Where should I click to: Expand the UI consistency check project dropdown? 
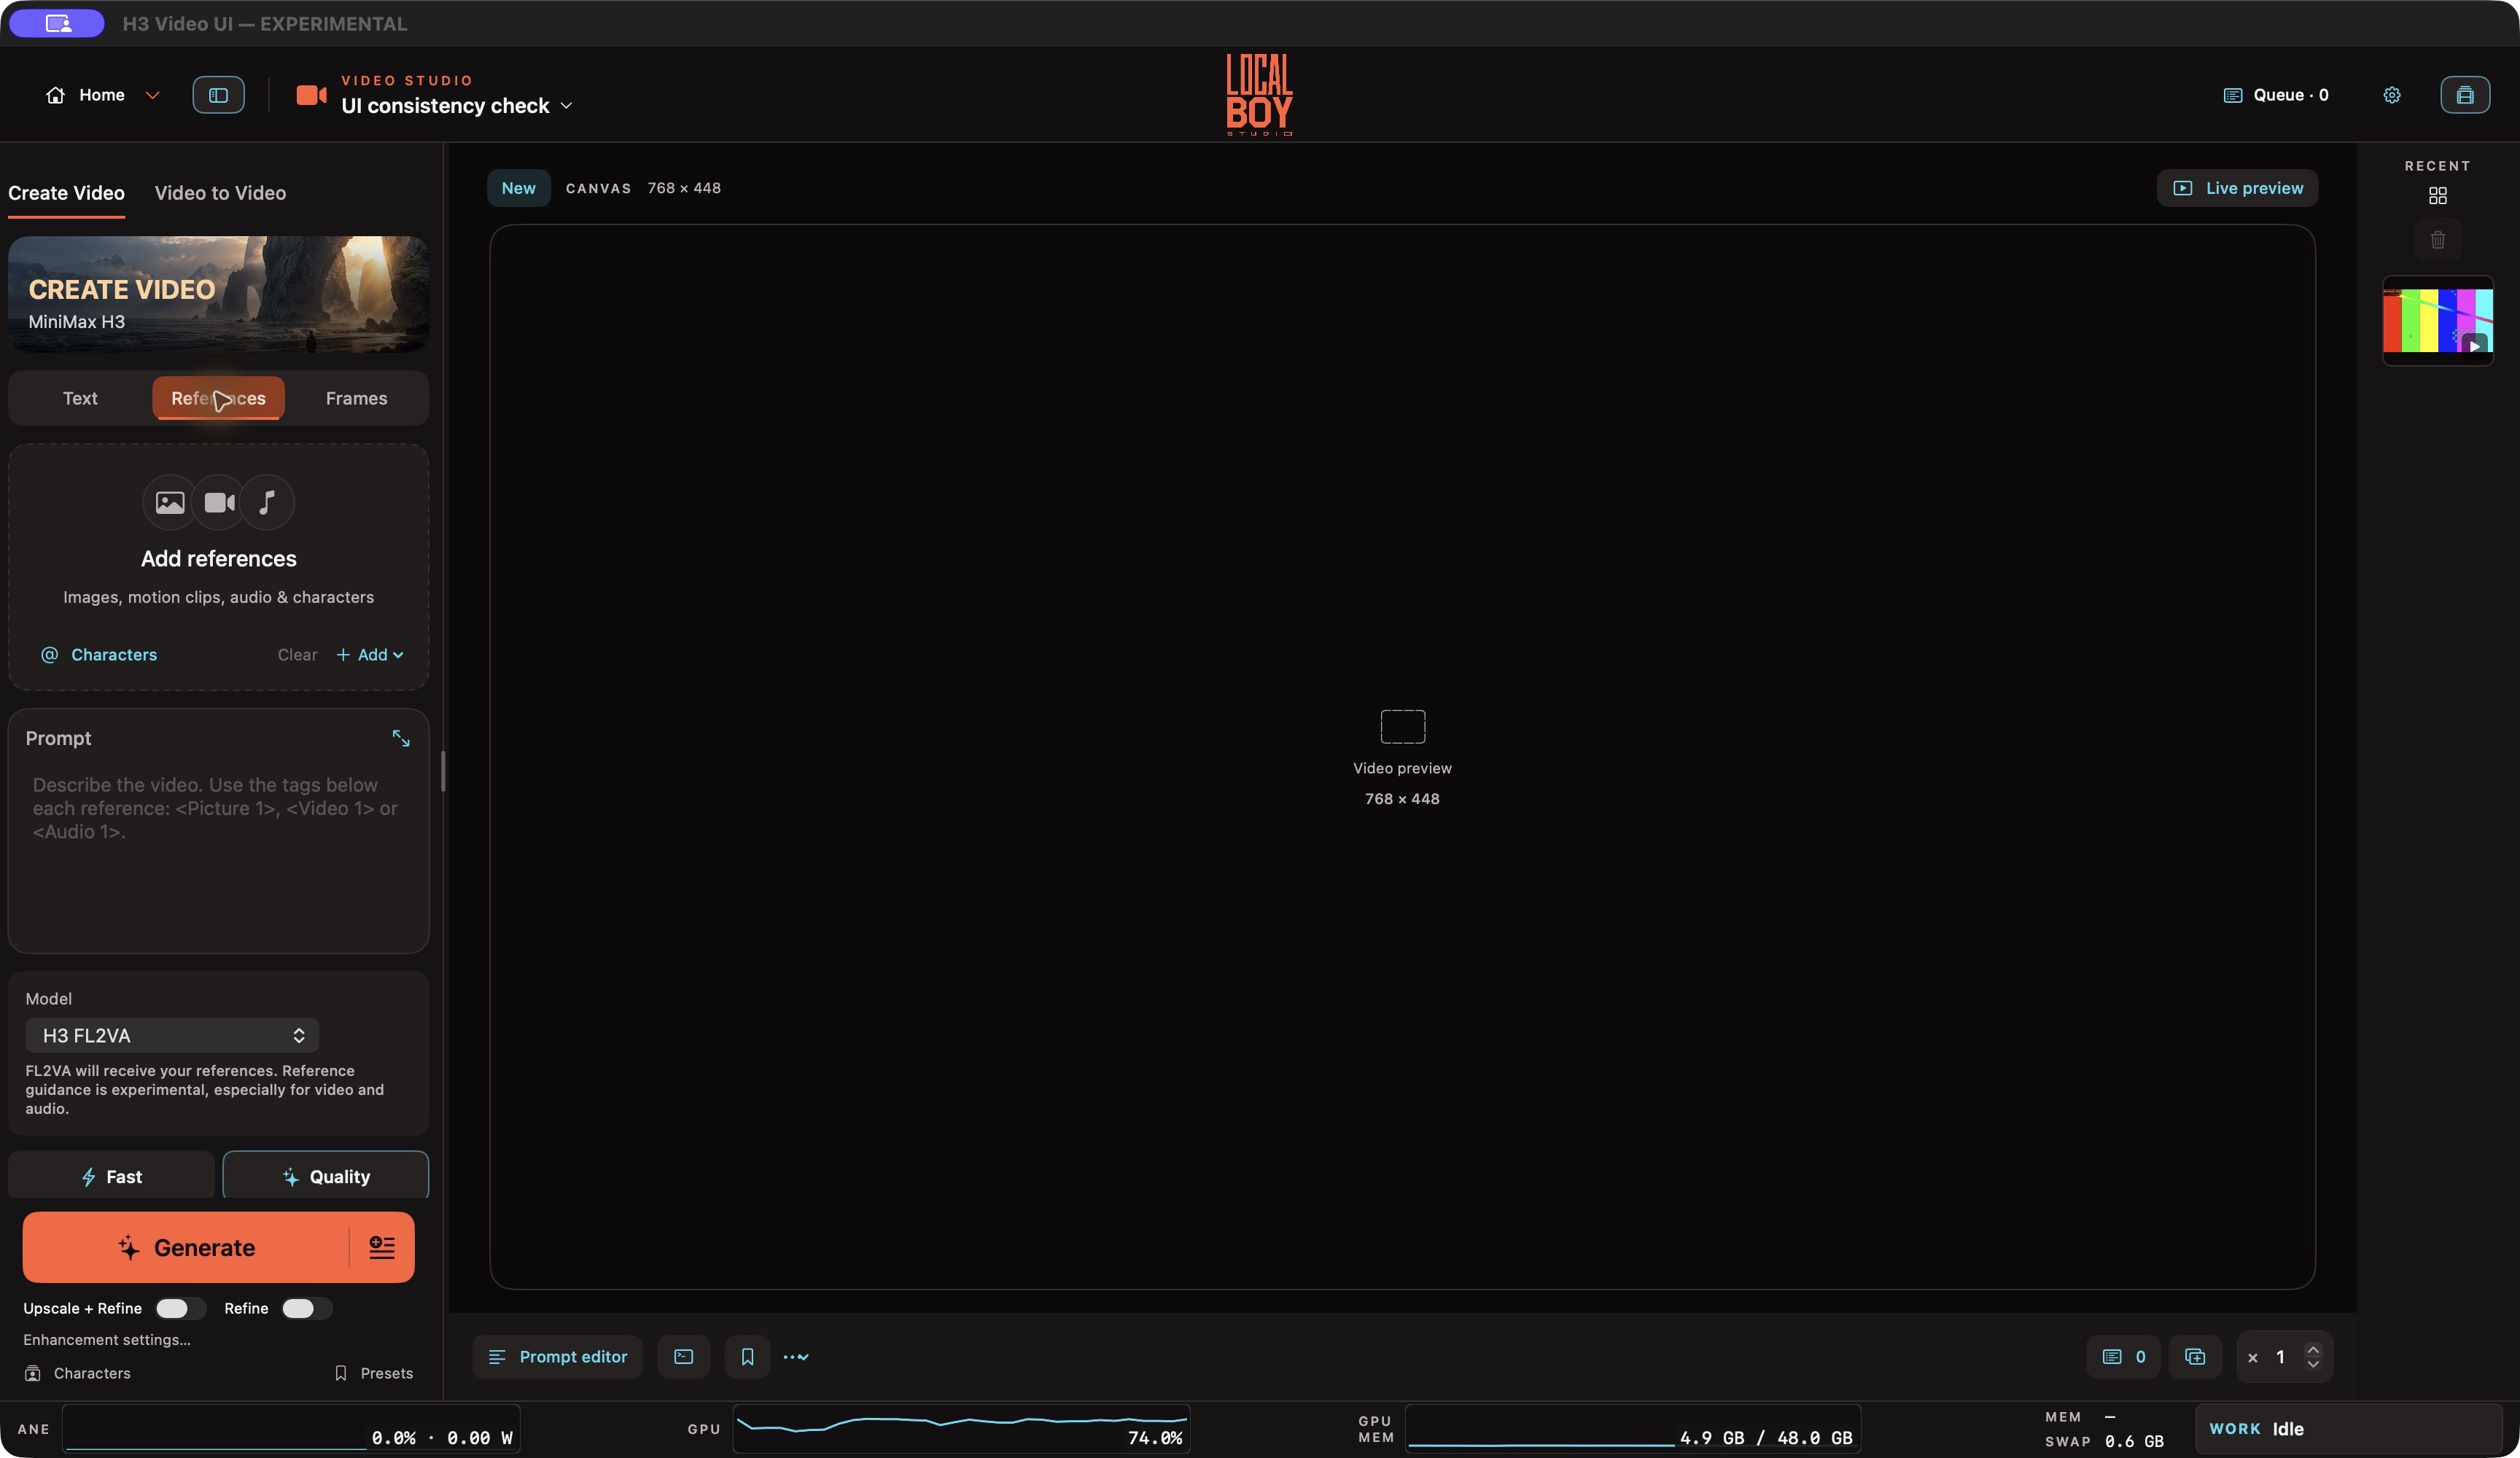(566, 106)
